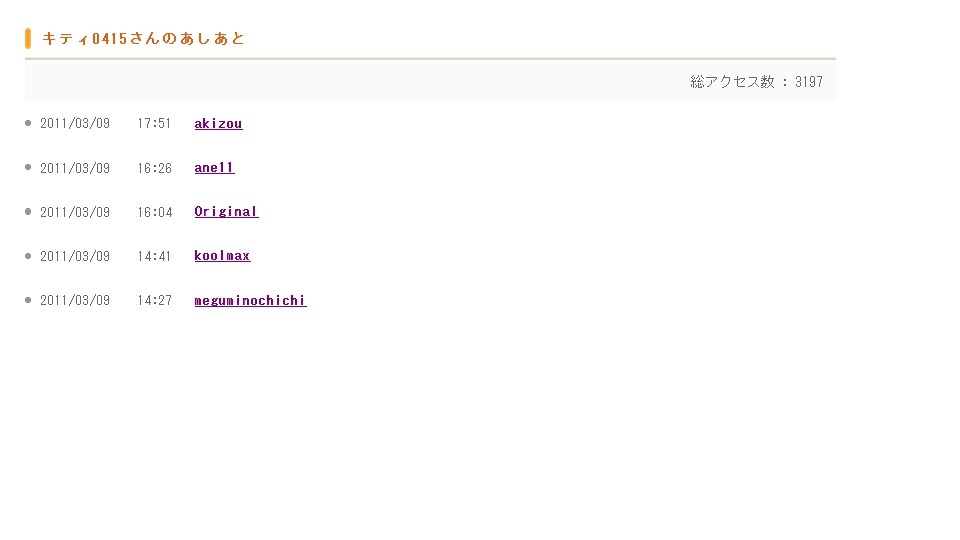Click the 総アクセス数 3197 total count
The width and height of the screenshot is (960, 540).
pos(756,82)
